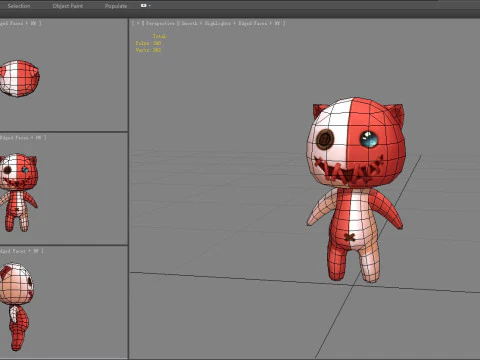
Task: Select the doll in side-view viewport
Action: (x=17, y=307)
